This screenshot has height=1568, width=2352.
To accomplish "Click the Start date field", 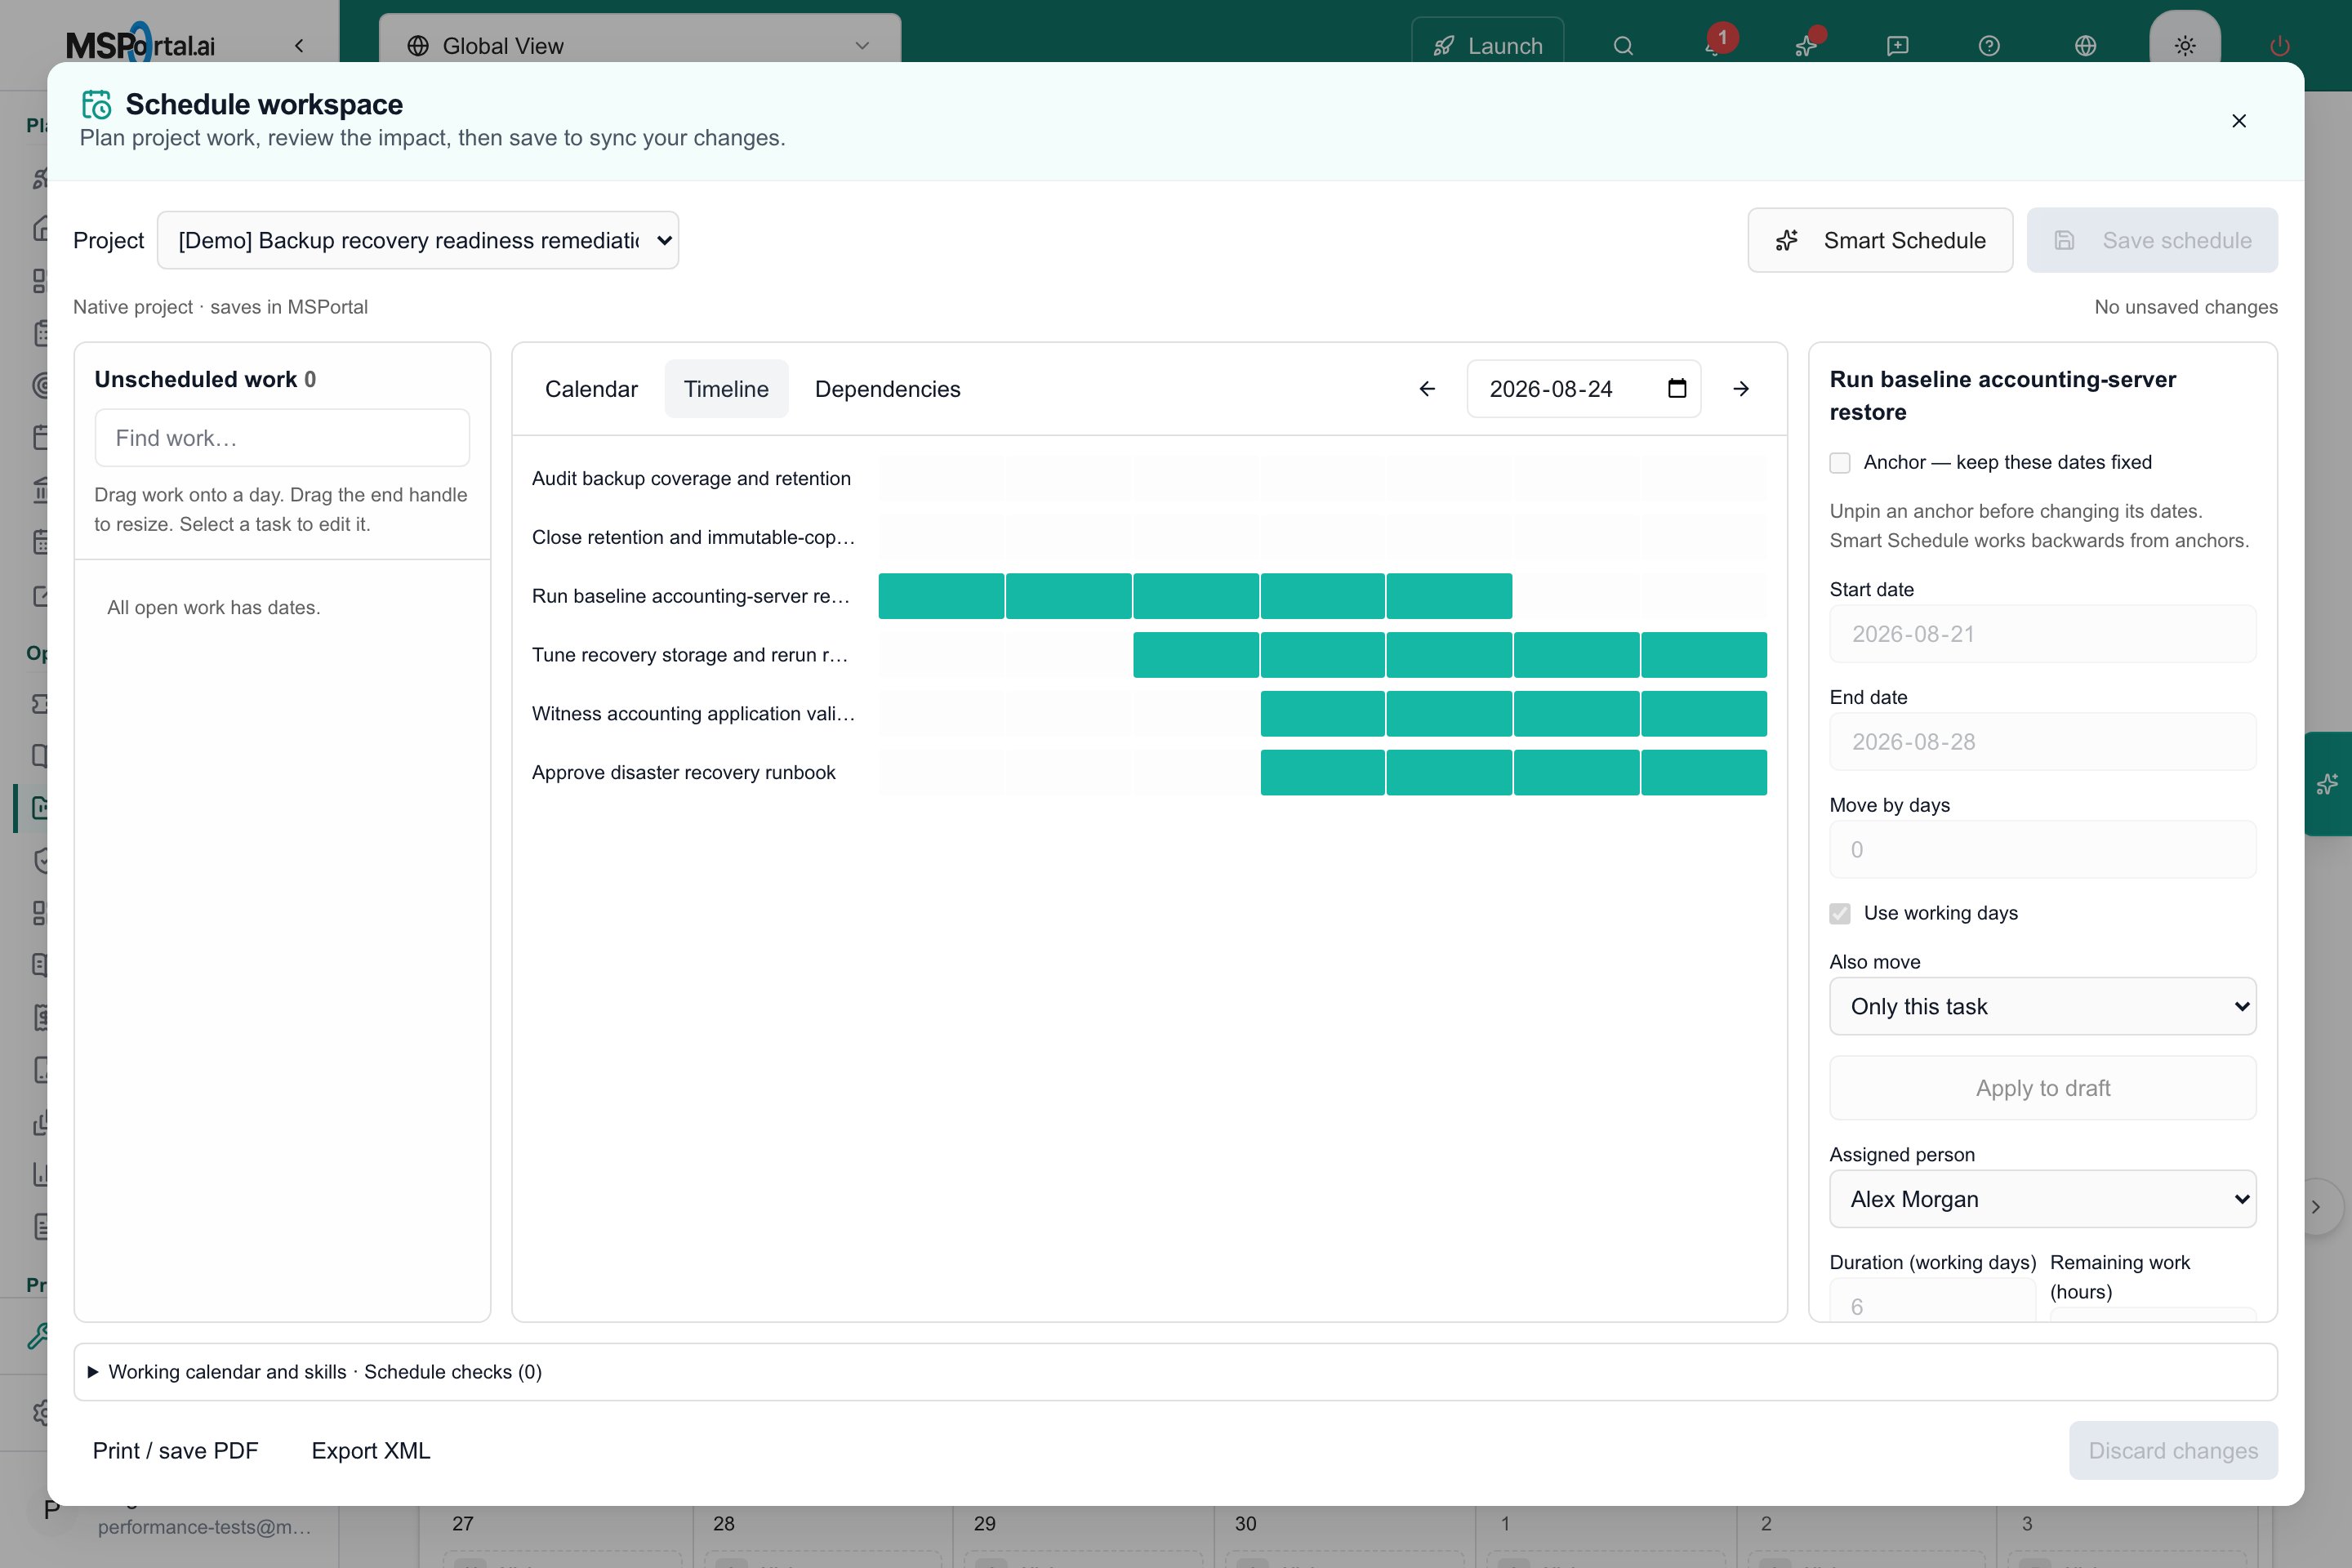I will tap(2042, 634).
